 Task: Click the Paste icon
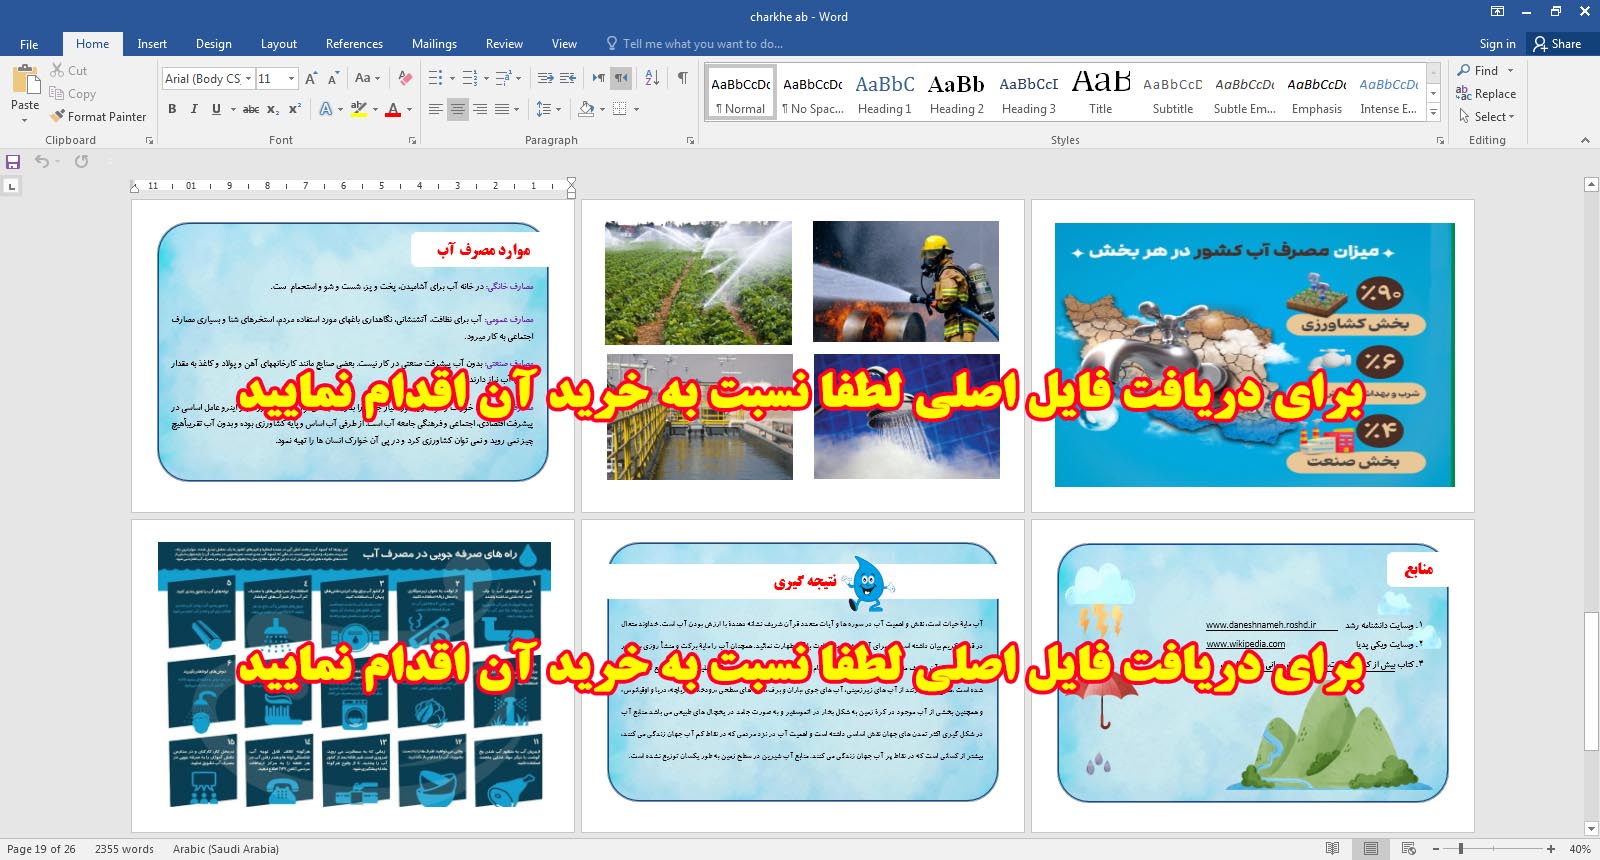(25, 80)
